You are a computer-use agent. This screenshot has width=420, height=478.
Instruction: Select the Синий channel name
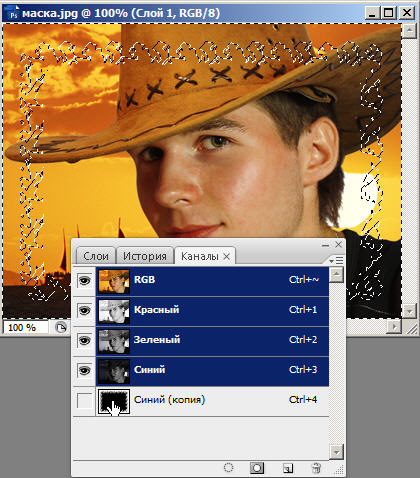coord(149,370)
